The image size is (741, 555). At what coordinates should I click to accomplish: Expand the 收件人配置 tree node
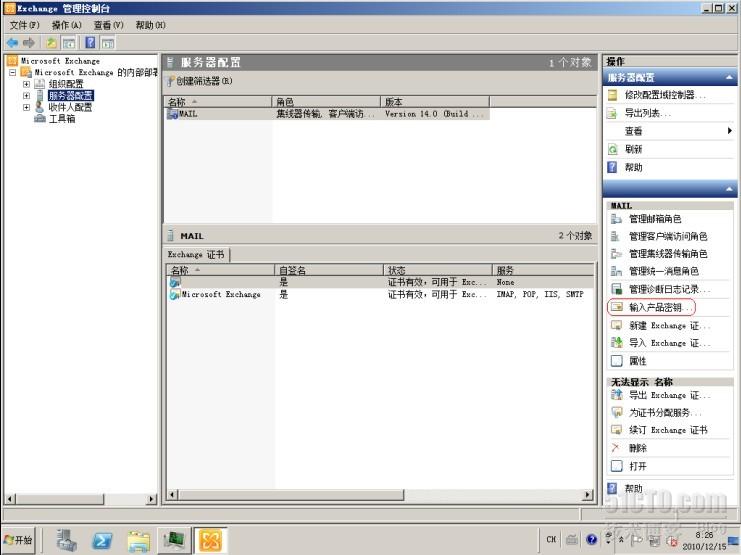pos(26,107)
